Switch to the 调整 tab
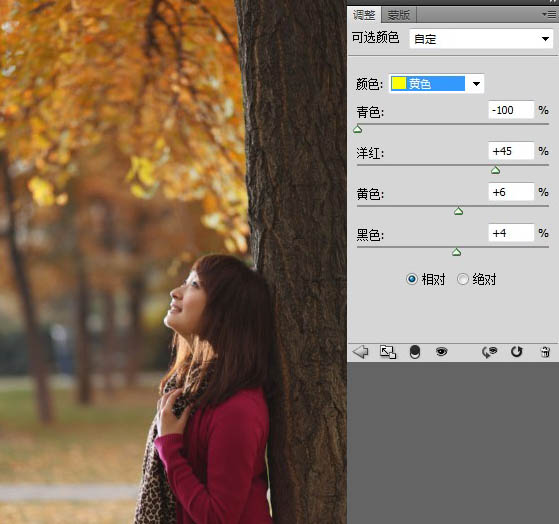This screenshot has height=524, width=559. coord(364,15)
